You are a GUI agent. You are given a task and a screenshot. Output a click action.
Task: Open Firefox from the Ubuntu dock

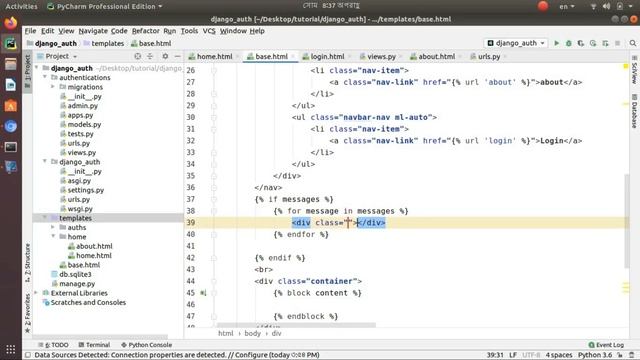[x=11, y=22]
